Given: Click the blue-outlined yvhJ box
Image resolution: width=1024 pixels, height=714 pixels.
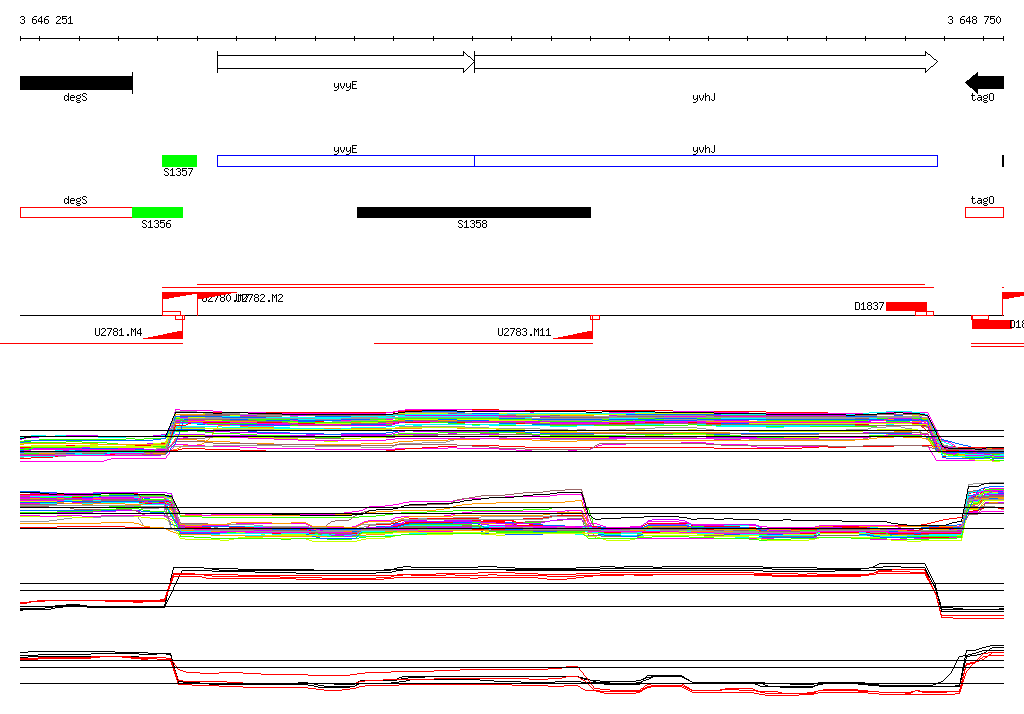Looking at the screenshot, I should [x=706, y=161].
